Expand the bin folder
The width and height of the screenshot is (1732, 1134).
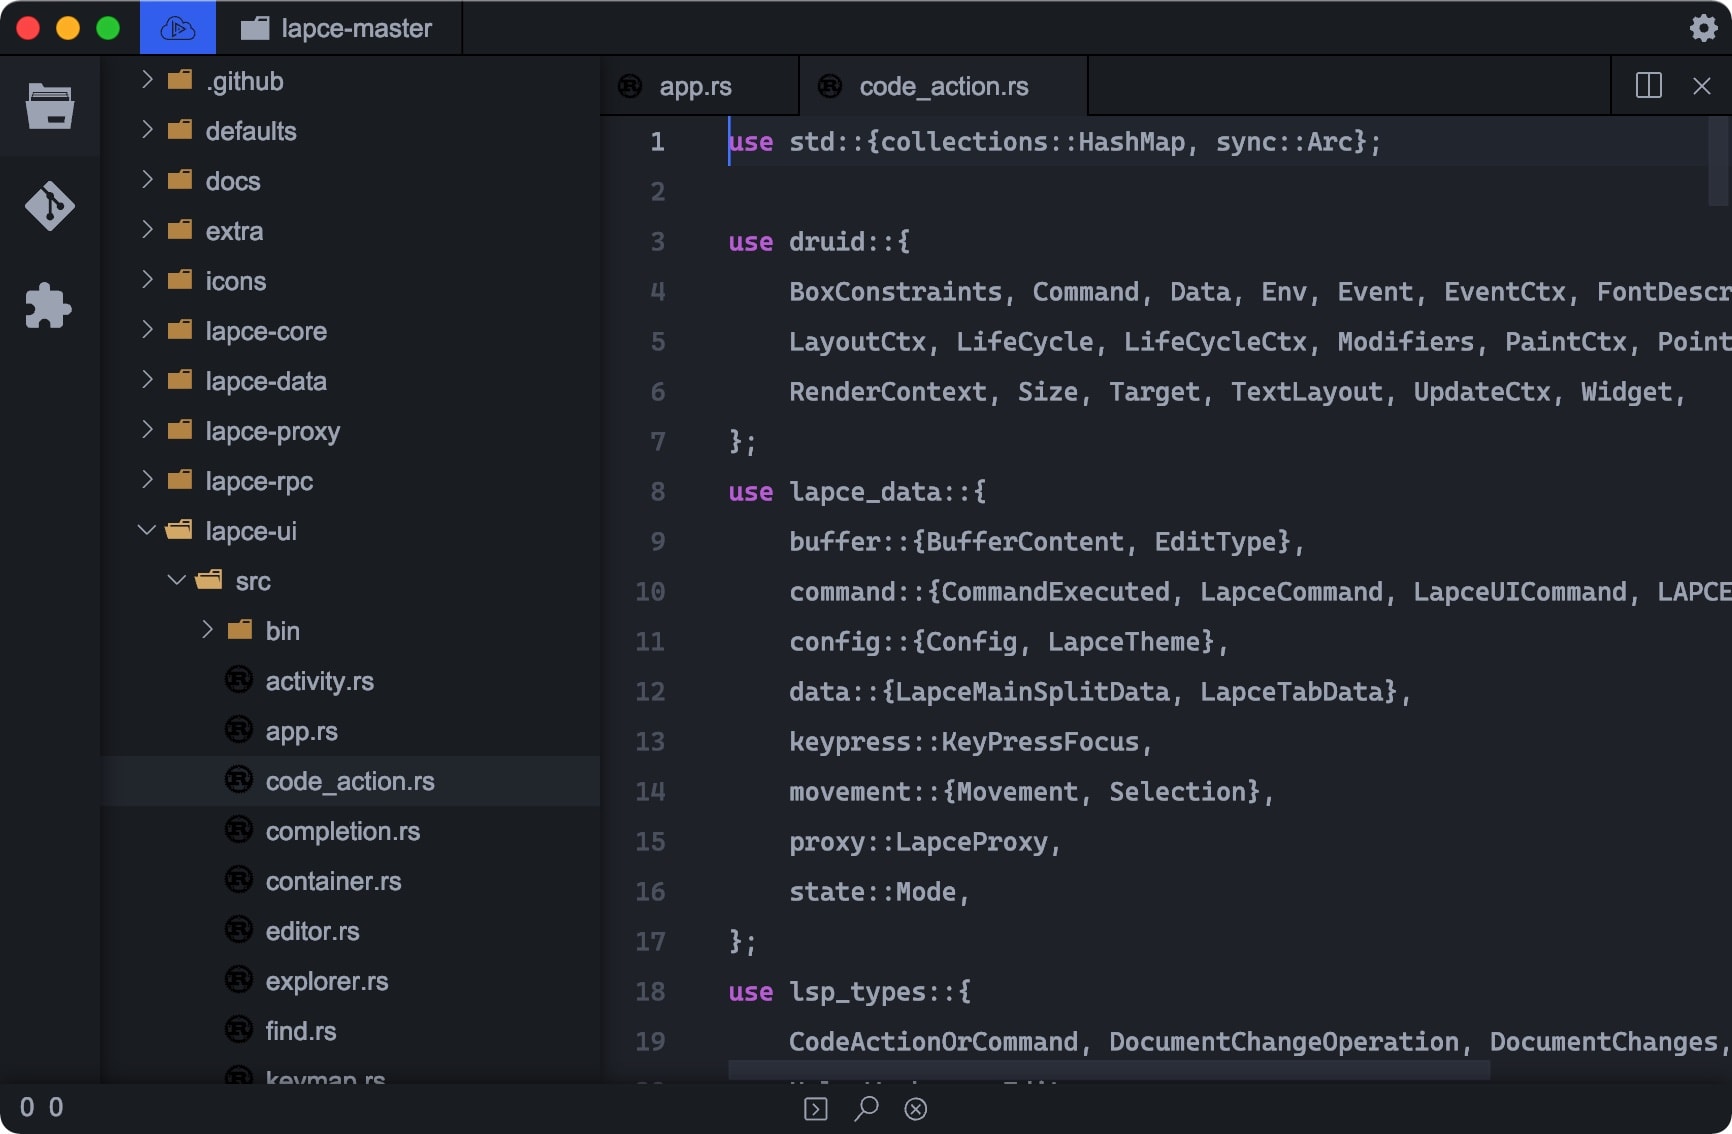(x=207, y=631)
